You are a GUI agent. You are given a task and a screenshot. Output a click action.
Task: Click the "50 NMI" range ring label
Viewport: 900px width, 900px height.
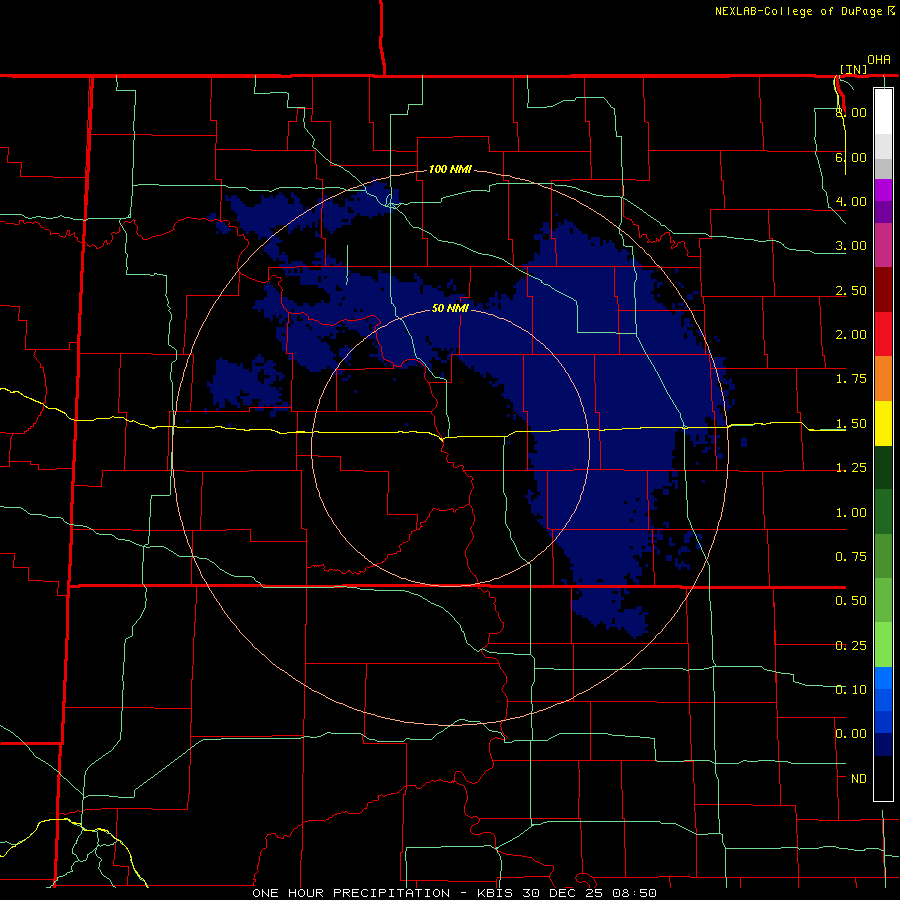pyautogui.click(x=450, y=308)
